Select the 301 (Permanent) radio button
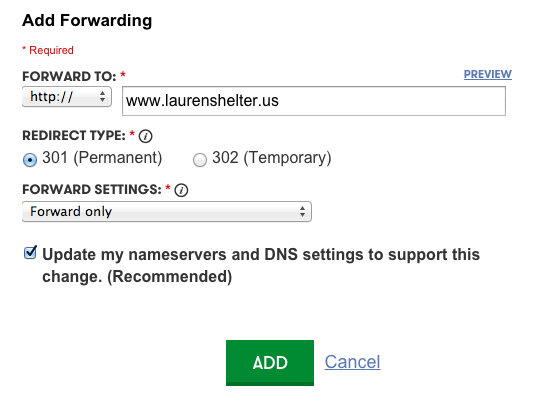Screen dimensions: 541x404 coord(30,160)
